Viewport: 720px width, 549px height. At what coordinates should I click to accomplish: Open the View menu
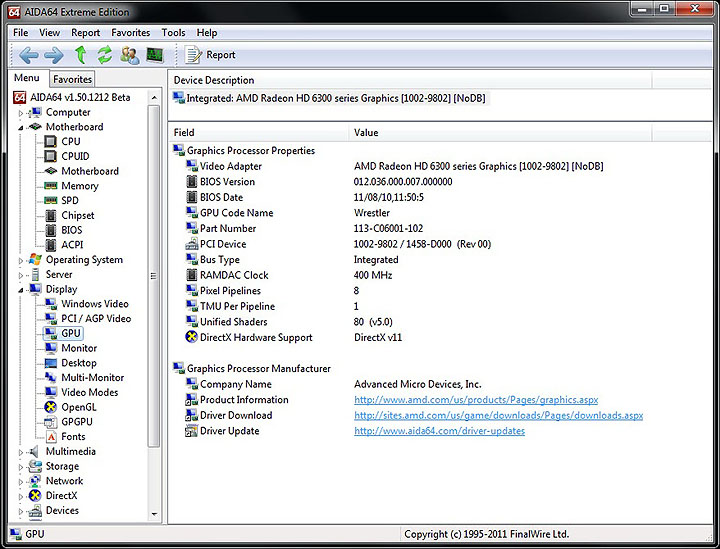(49, 33)
